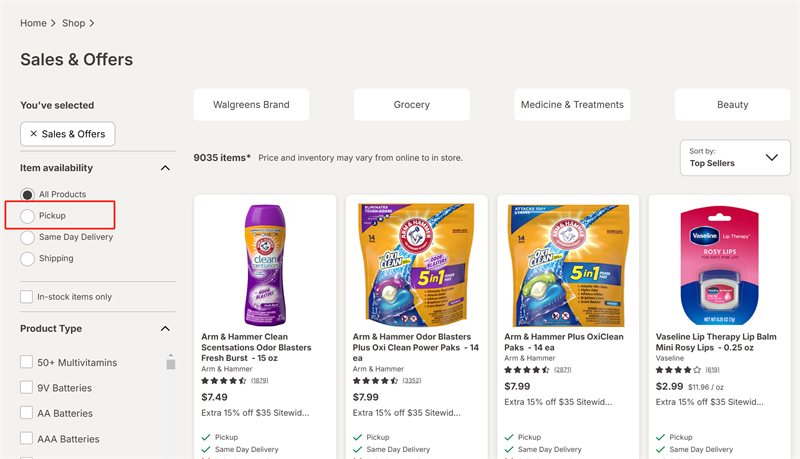The width and height of the screenshot is (800, 459).
Task: Click the Vaseline lip balm star rating
Action: point(678,370)
